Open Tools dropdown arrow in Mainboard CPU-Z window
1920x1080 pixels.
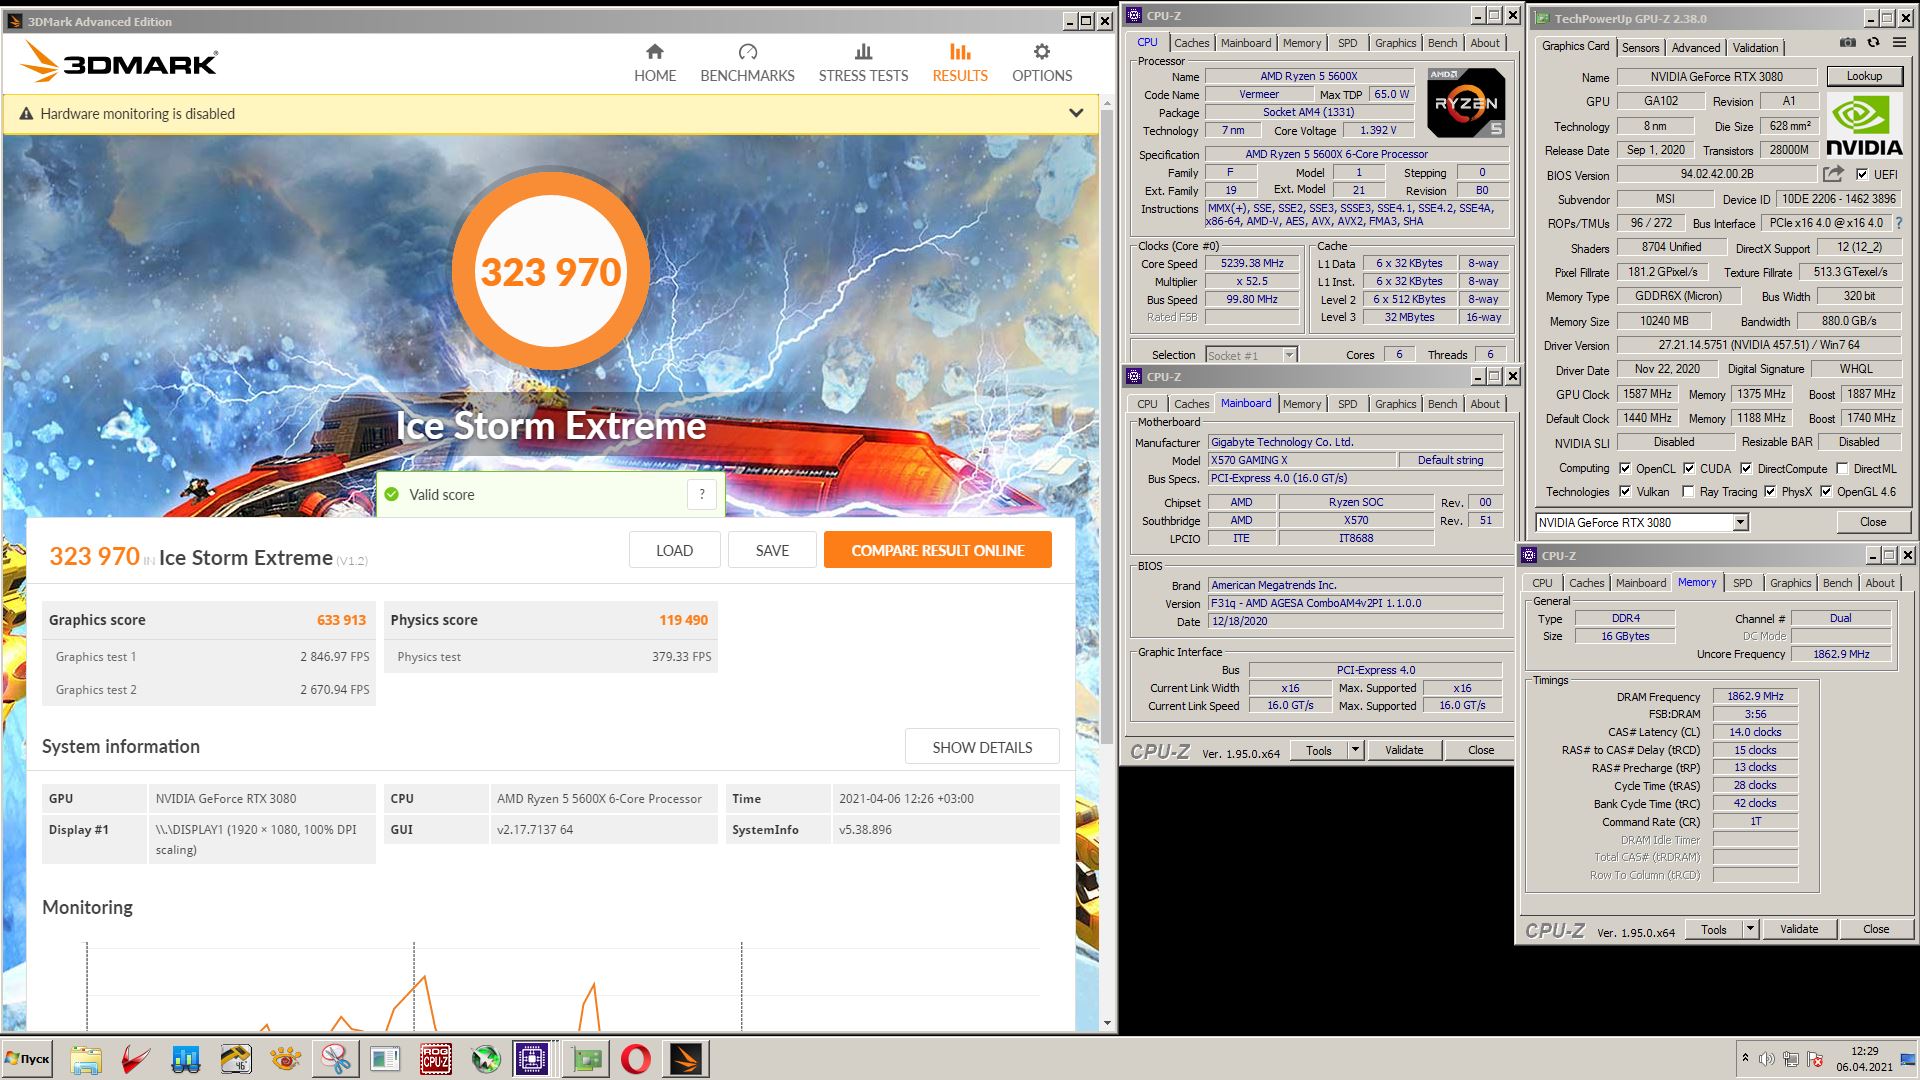click(1355, 750)
